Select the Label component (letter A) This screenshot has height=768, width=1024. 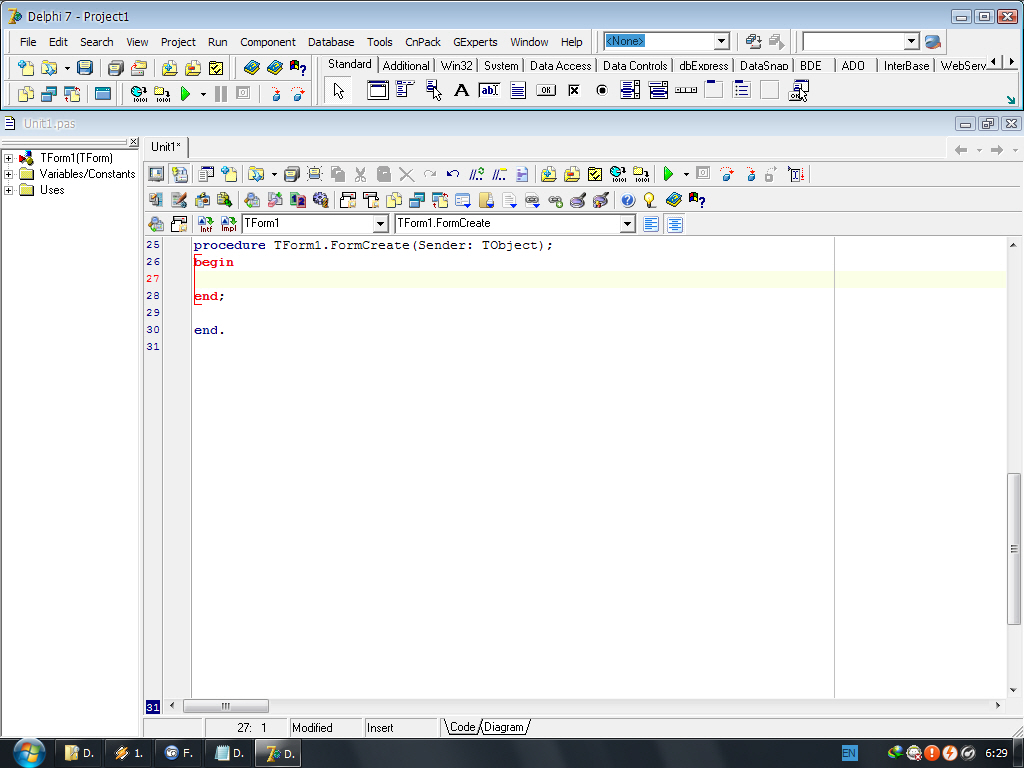coord(461,90)
